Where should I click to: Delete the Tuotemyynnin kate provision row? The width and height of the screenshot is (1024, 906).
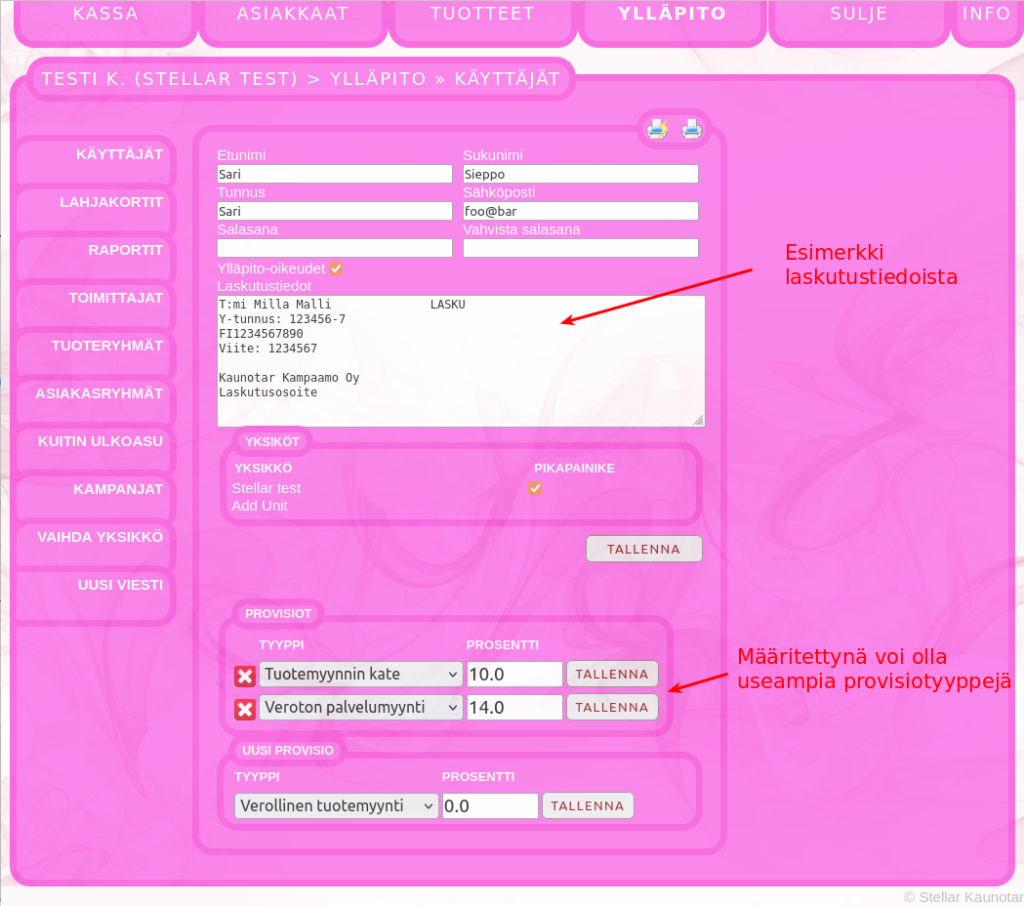(245, 676)
